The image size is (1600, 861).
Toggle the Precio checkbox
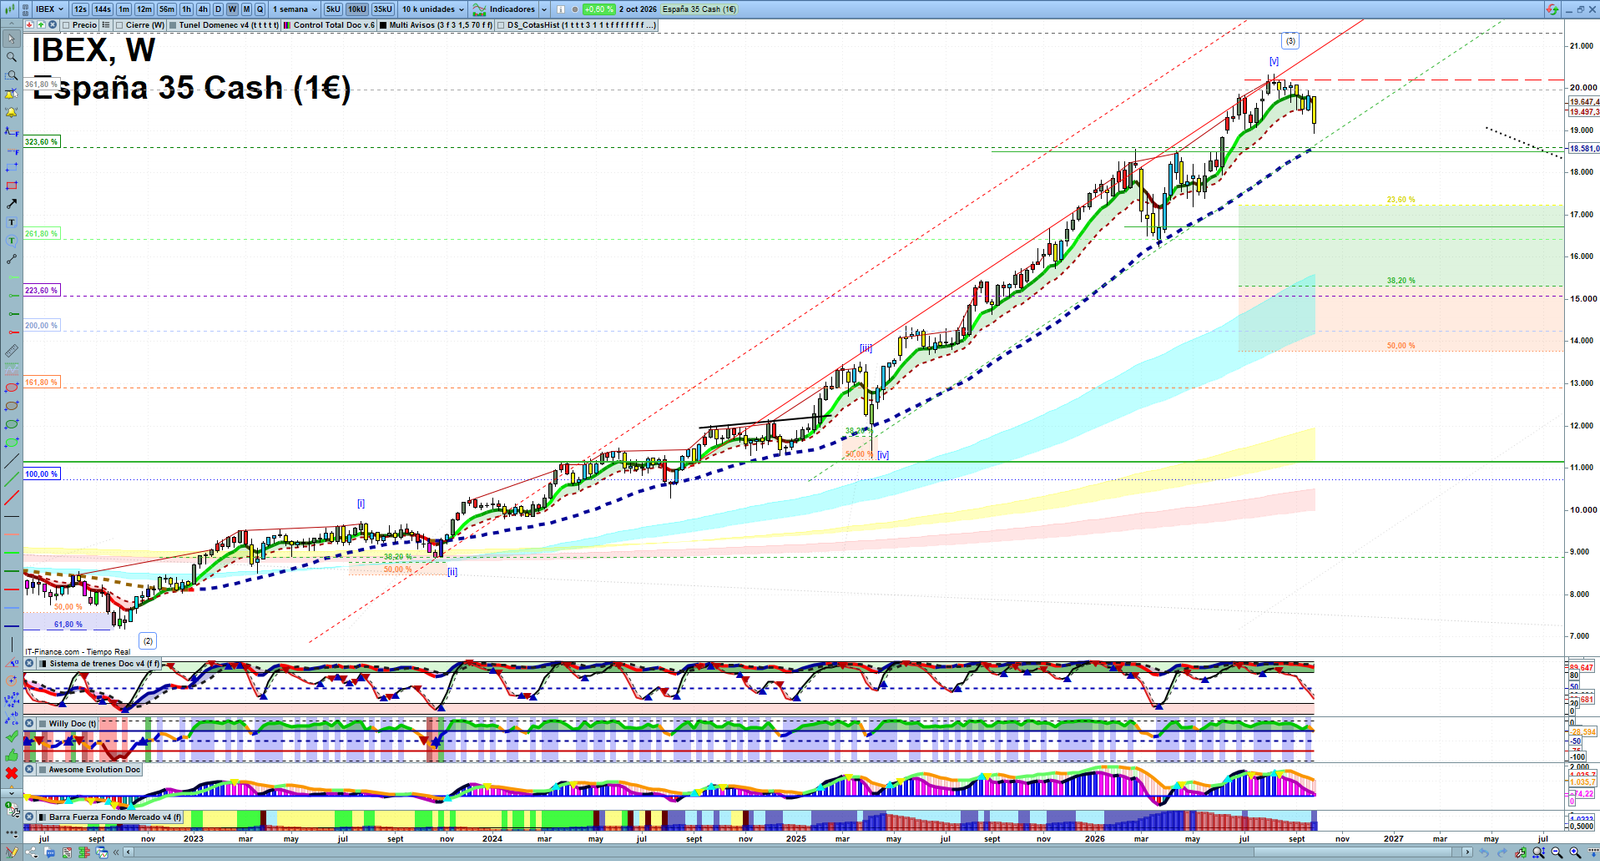click(66, 25)
